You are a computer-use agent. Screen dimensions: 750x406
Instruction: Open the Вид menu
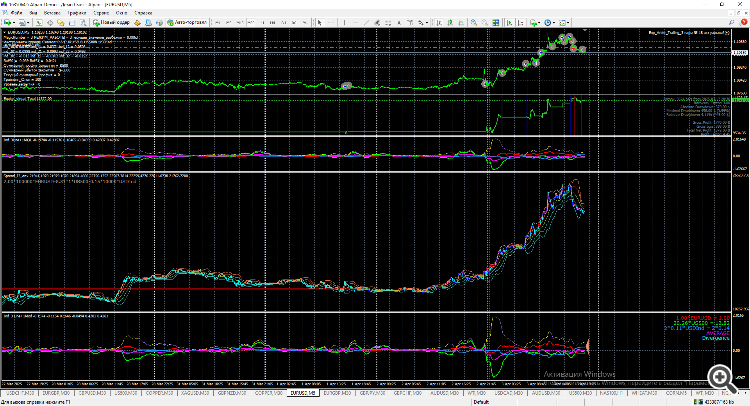click(33, 13)
